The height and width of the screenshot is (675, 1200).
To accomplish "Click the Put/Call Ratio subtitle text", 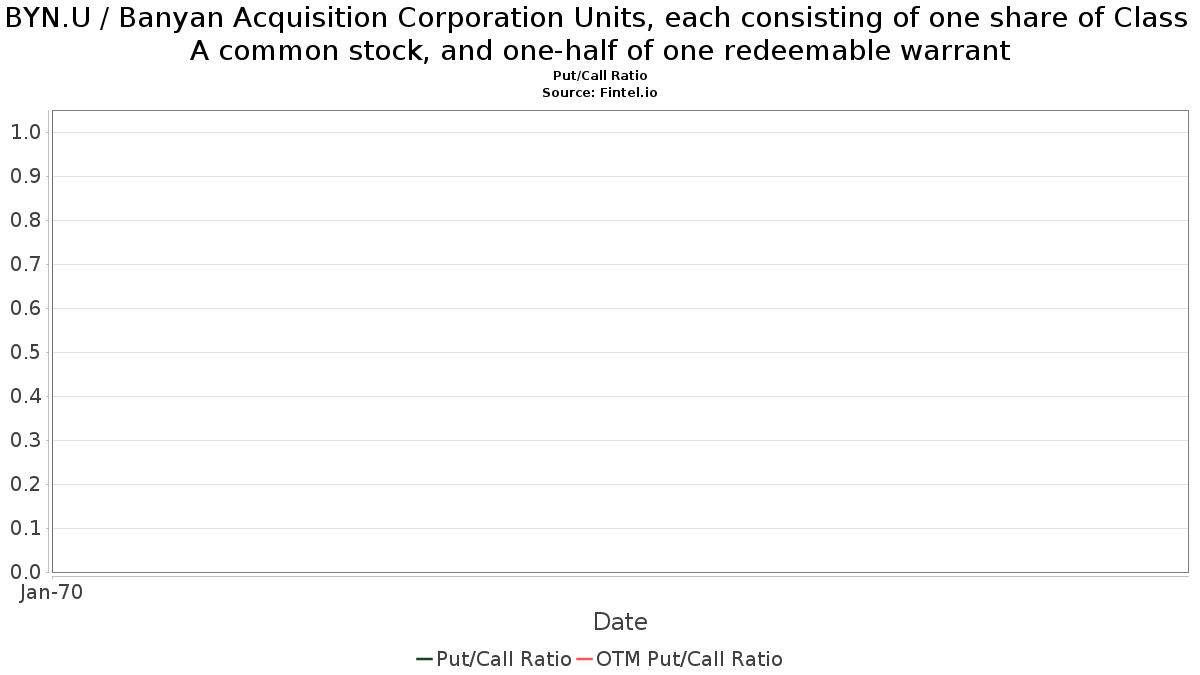I will coord(600,76).
